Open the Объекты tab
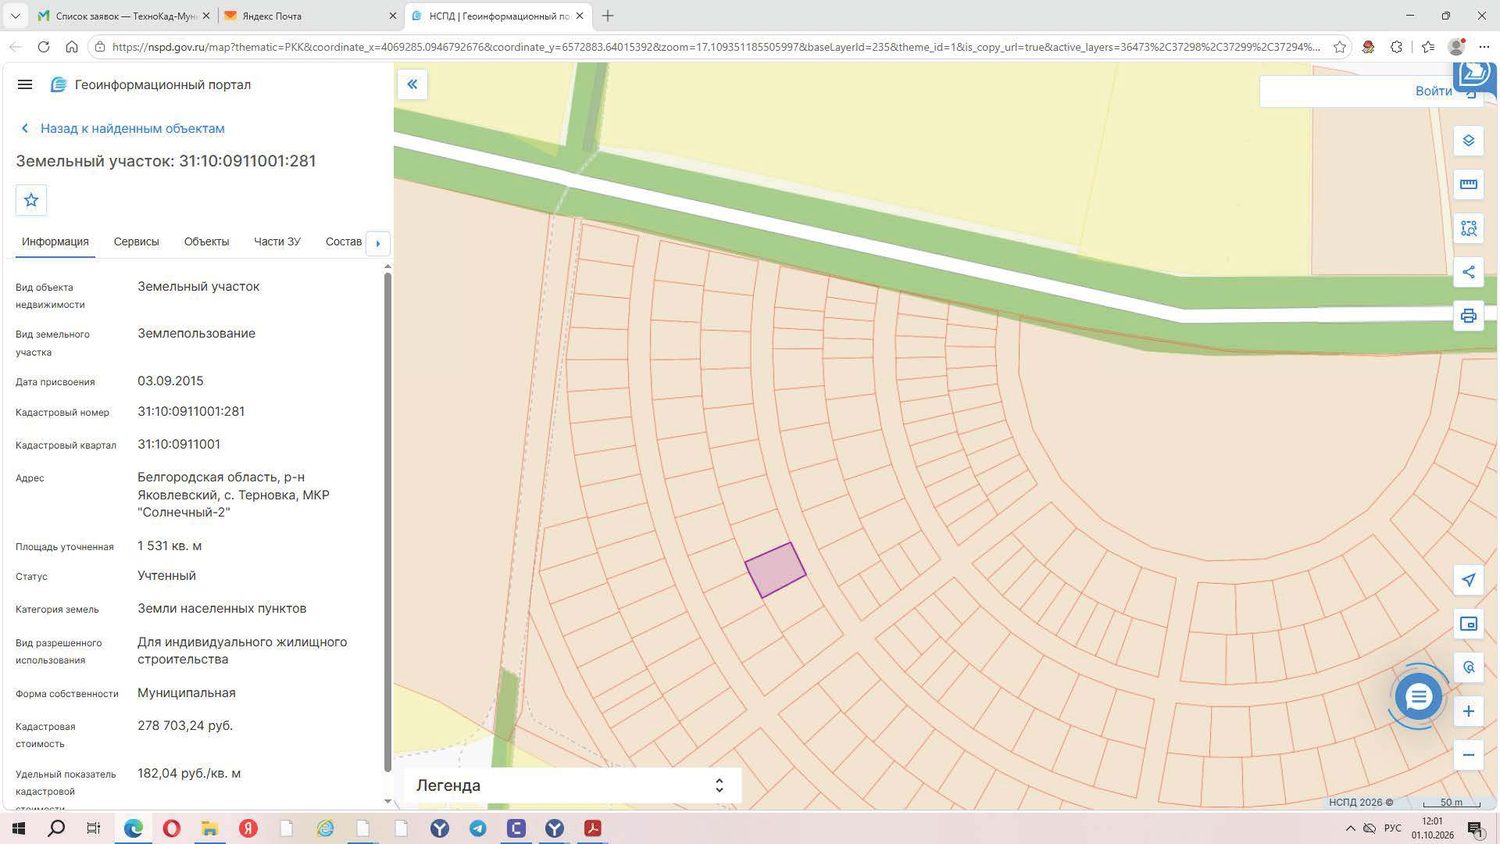Screen dimensions: 1500x844 coord(206,242)
